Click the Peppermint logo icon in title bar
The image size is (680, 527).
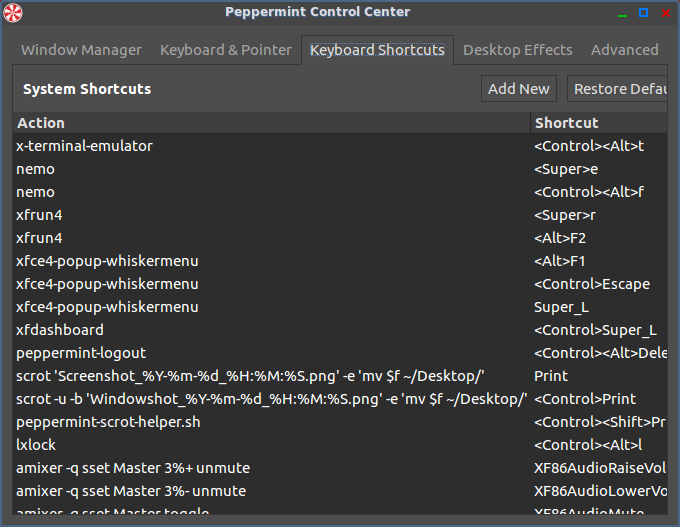13,12
